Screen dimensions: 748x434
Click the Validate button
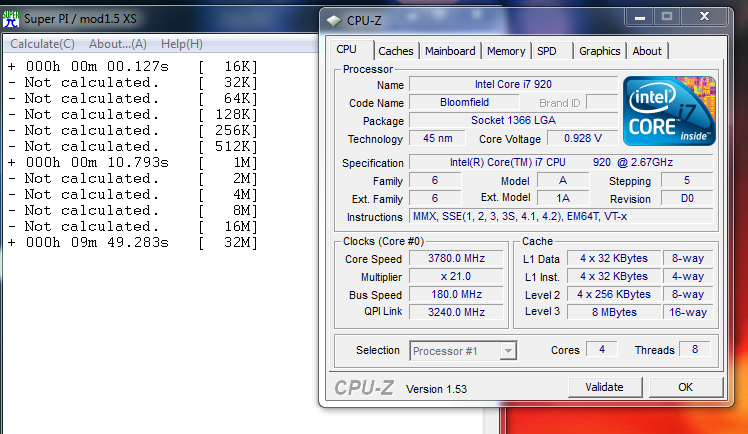604,387
